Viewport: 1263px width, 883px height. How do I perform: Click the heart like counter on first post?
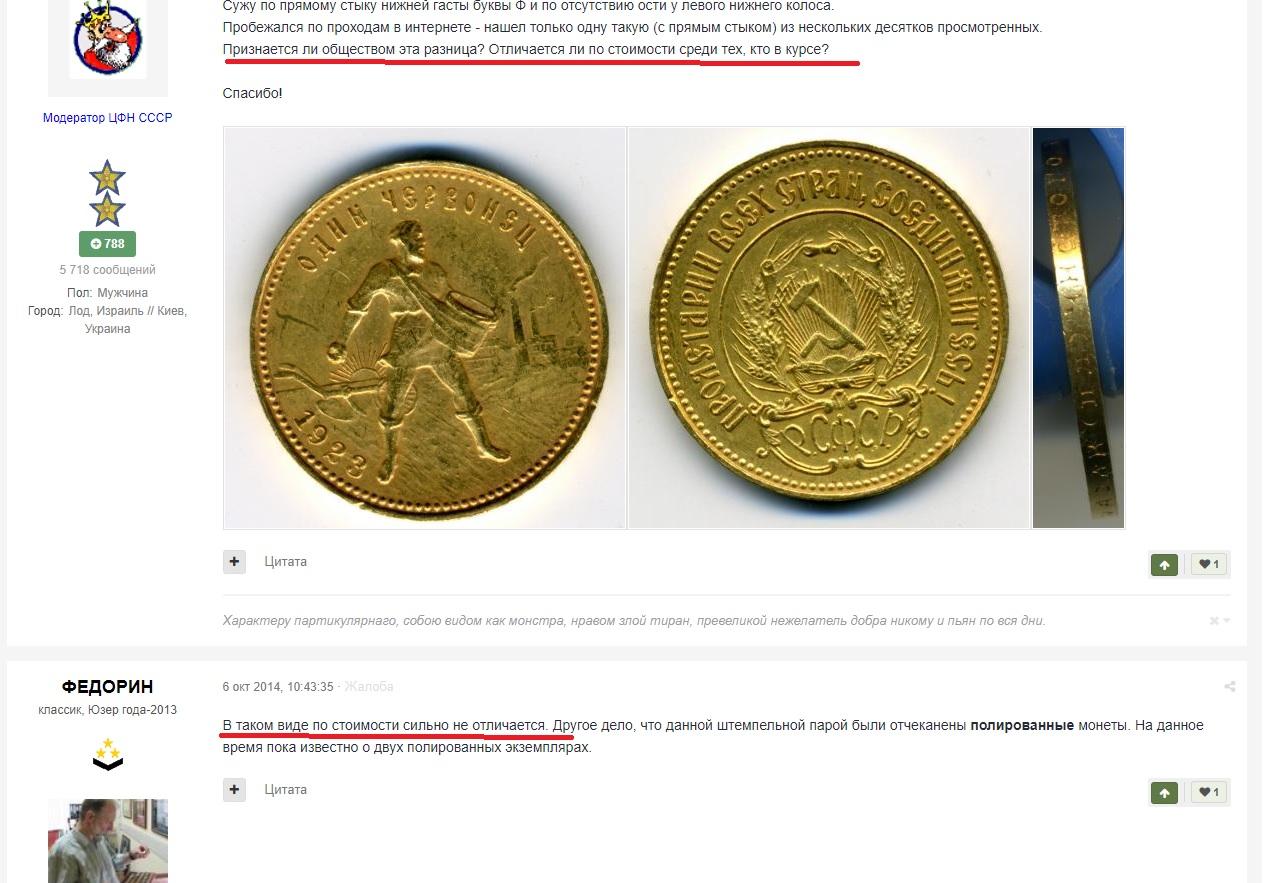(1210, 565)
